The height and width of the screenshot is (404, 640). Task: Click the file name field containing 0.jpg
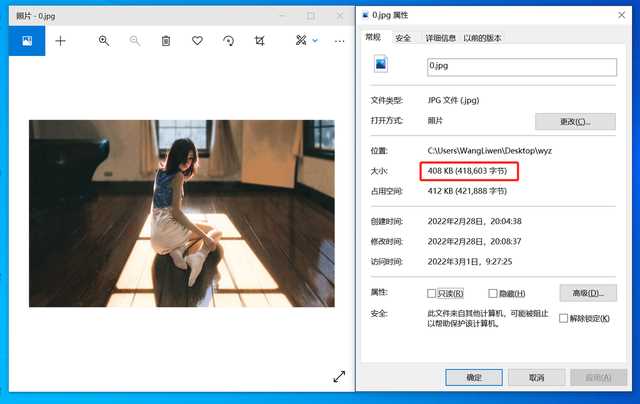click(522, 67)
